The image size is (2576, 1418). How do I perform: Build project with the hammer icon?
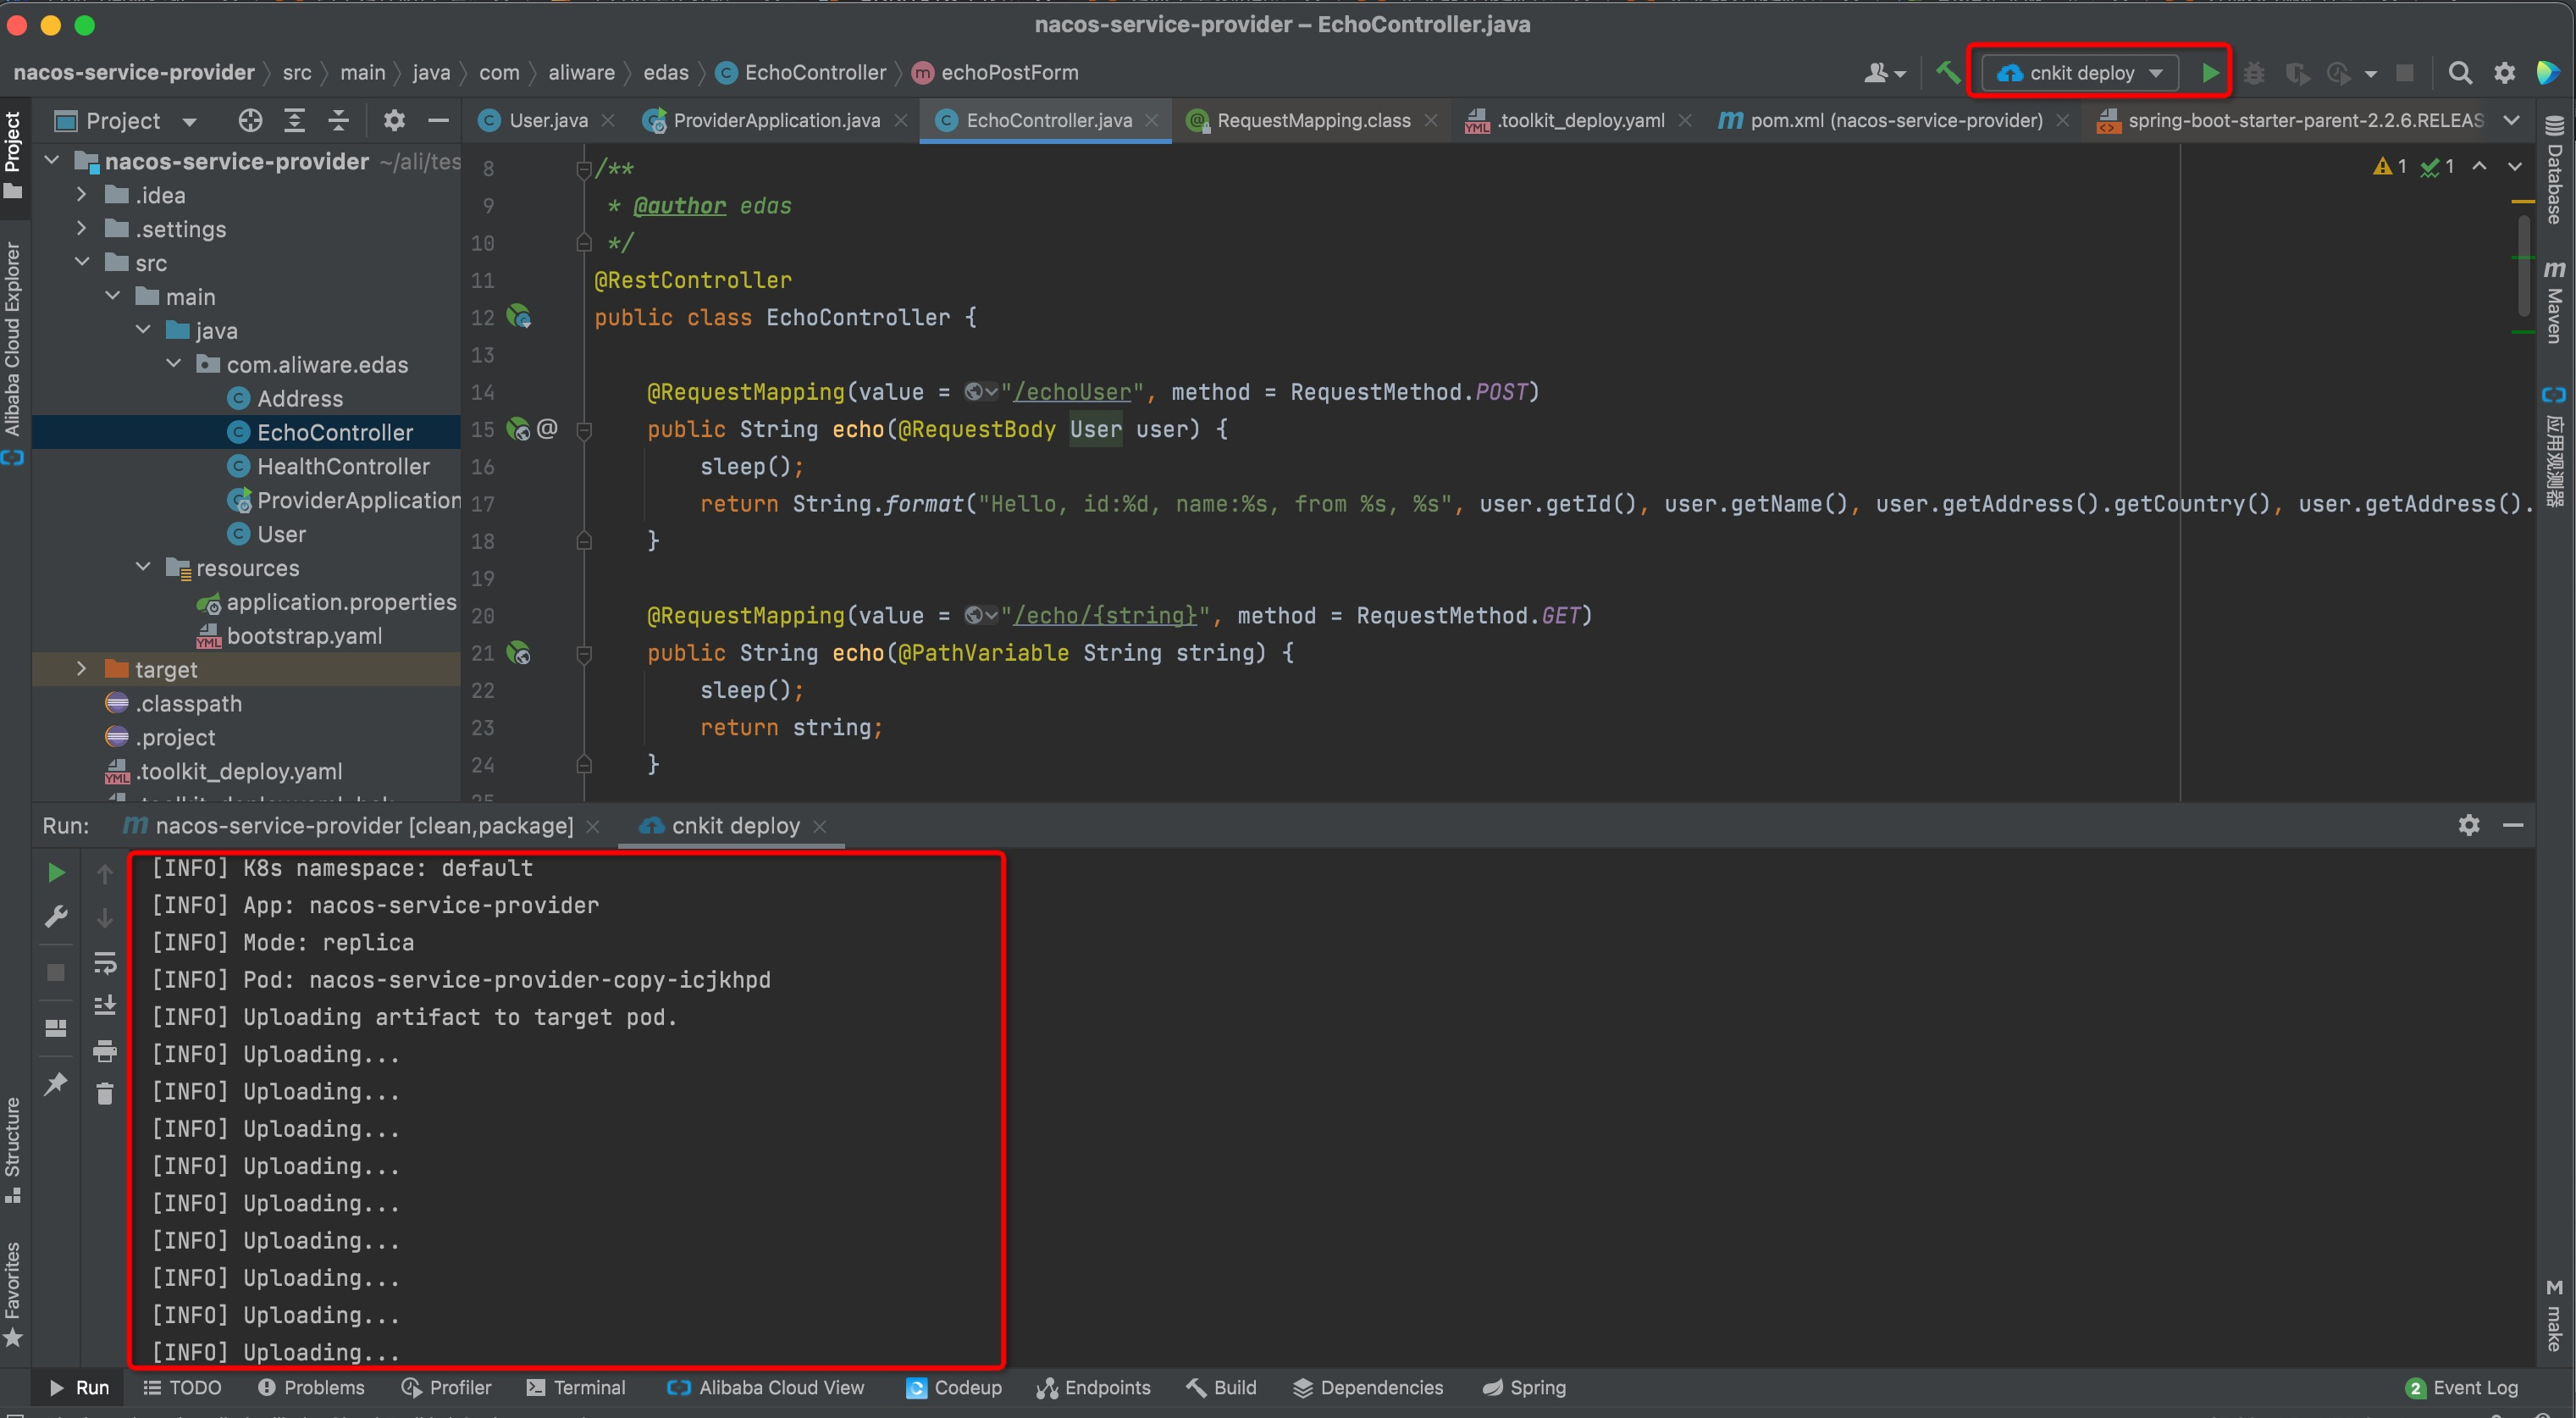pyautogui.click(x=1947, y=72)
